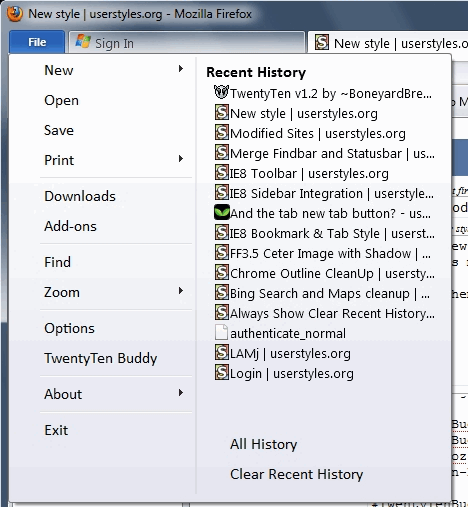Click the green leaf icon beside 'And the tab new tab button?'
The image size is (468, 507).
pos(222,212)
